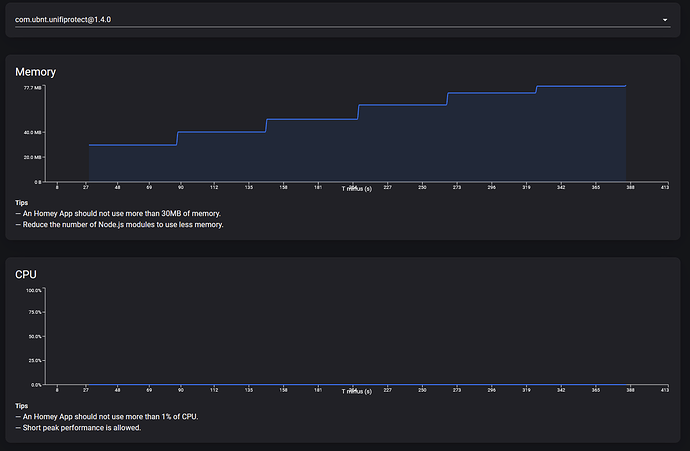
Task: Click the 342 tick on CPU time axis
Action: (561, 390)
